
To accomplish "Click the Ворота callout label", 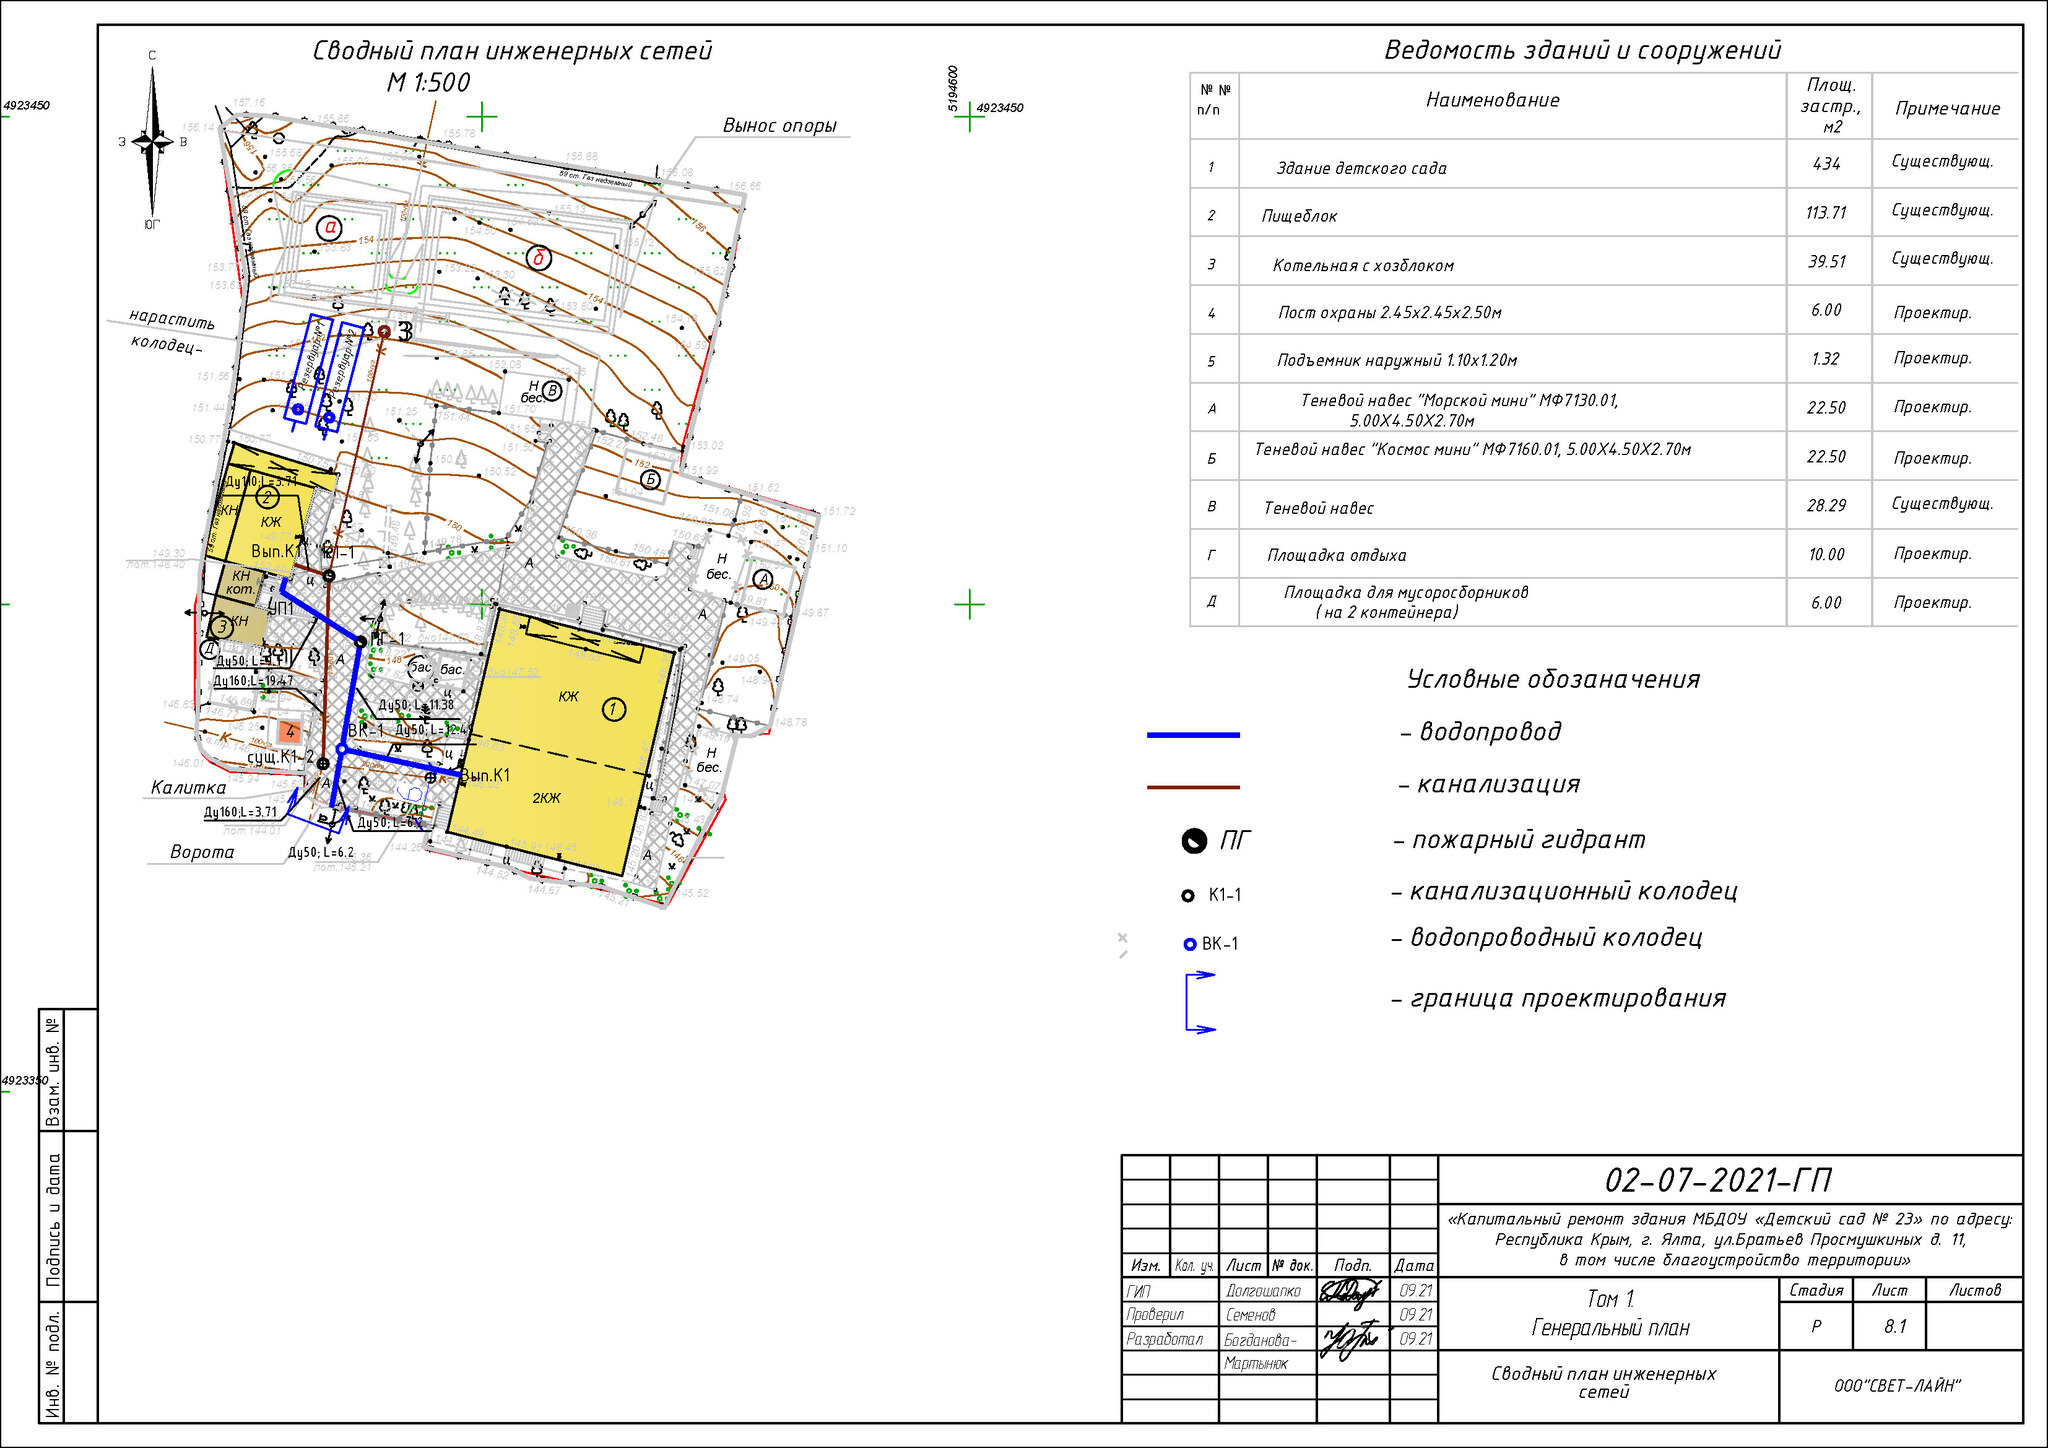I will [202, 852].
